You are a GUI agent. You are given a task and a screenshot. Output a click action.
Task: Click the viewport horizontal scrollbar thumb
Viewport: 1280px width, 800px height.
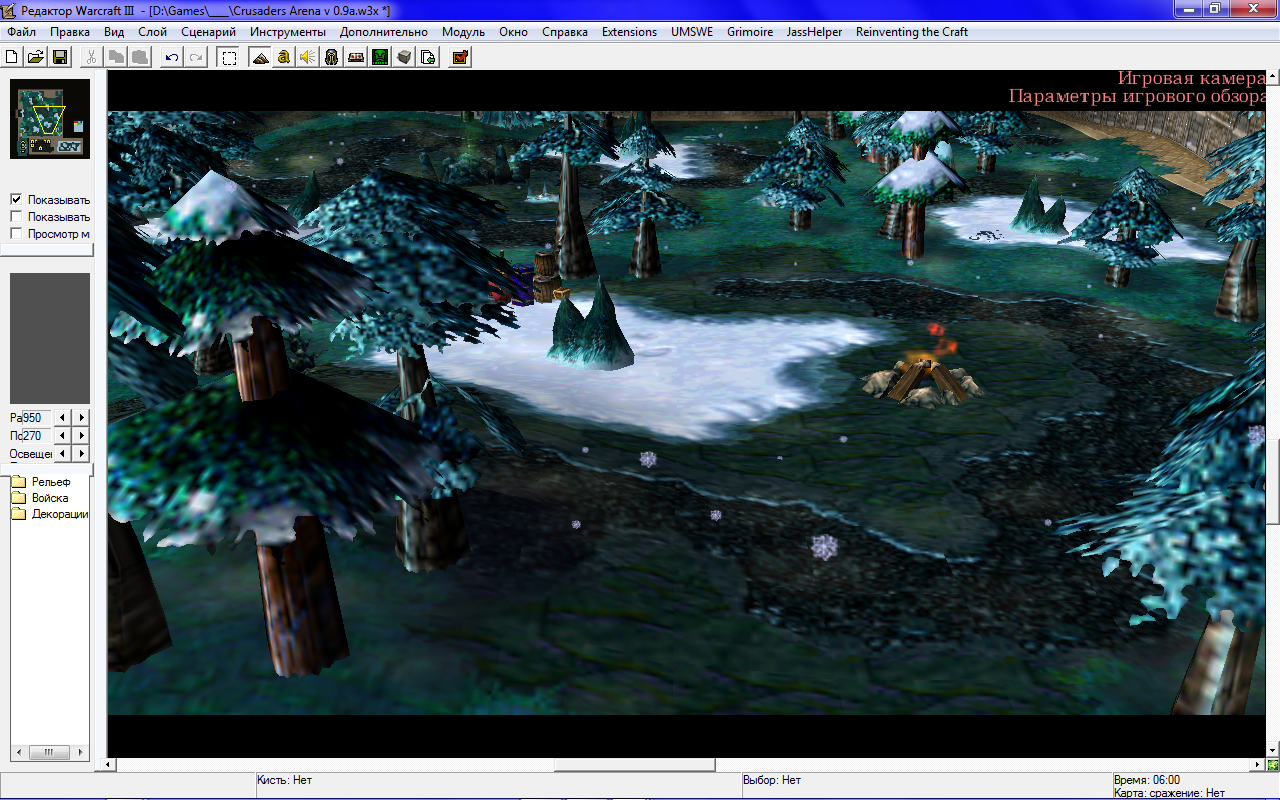tap(635, 765)
